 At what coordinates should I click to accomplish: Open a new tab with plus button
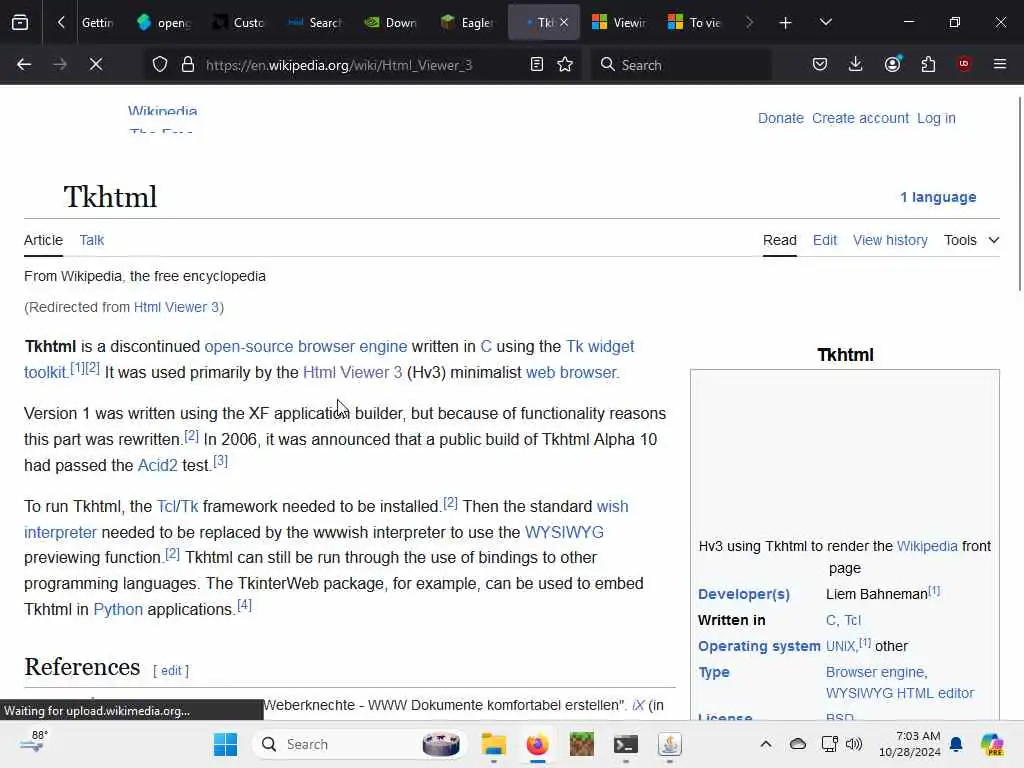click(x=785, y=23)
